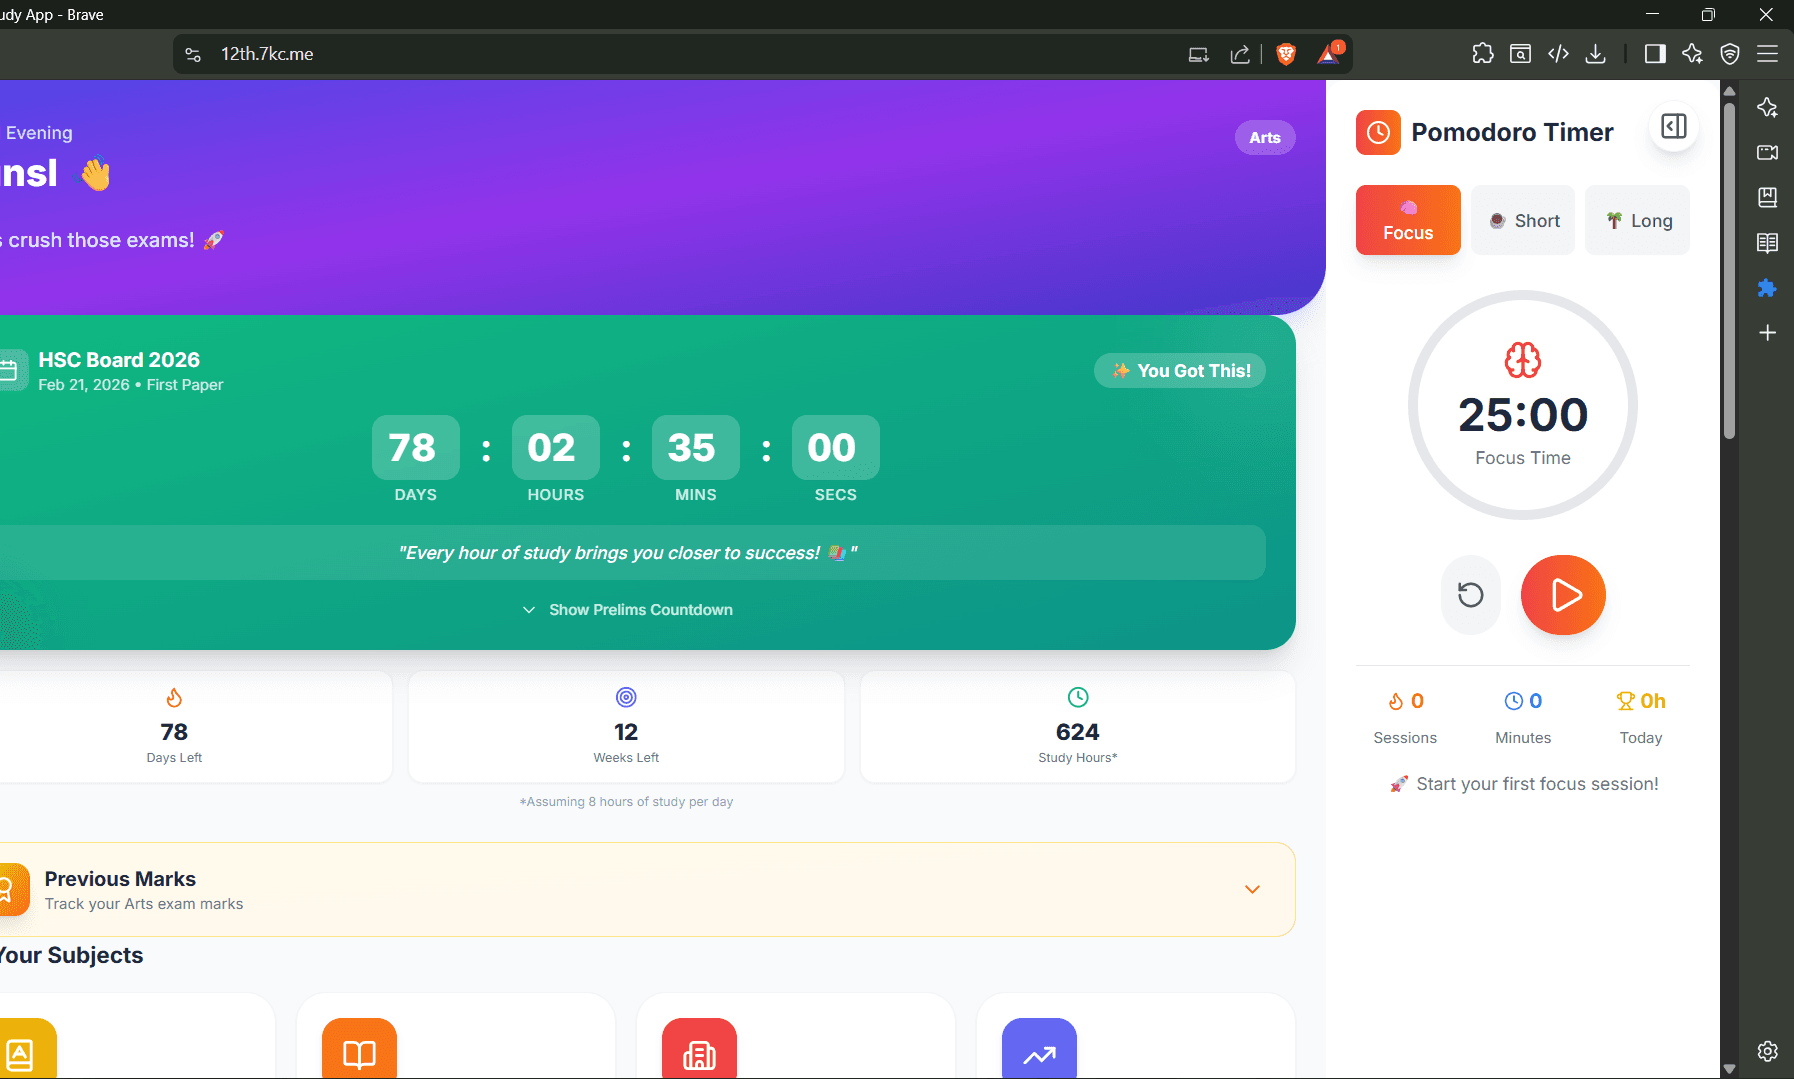Viewport: 1794px width, 1079px height.
Task: Open sidebar Reading List book icon
Action: (1767, 243)
